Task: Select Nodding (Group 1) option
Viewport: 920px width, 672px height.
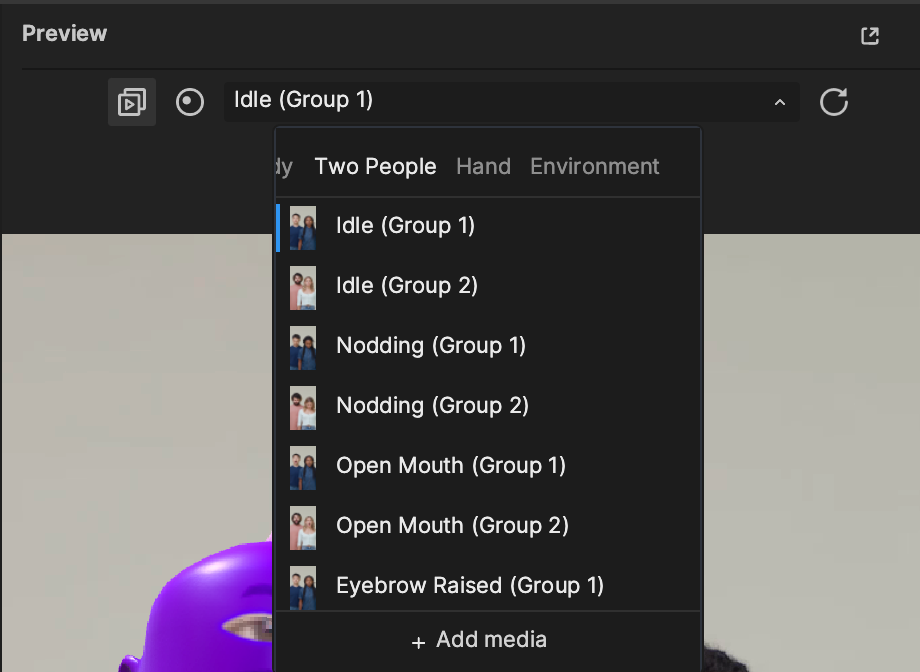Action: (488, 347)
